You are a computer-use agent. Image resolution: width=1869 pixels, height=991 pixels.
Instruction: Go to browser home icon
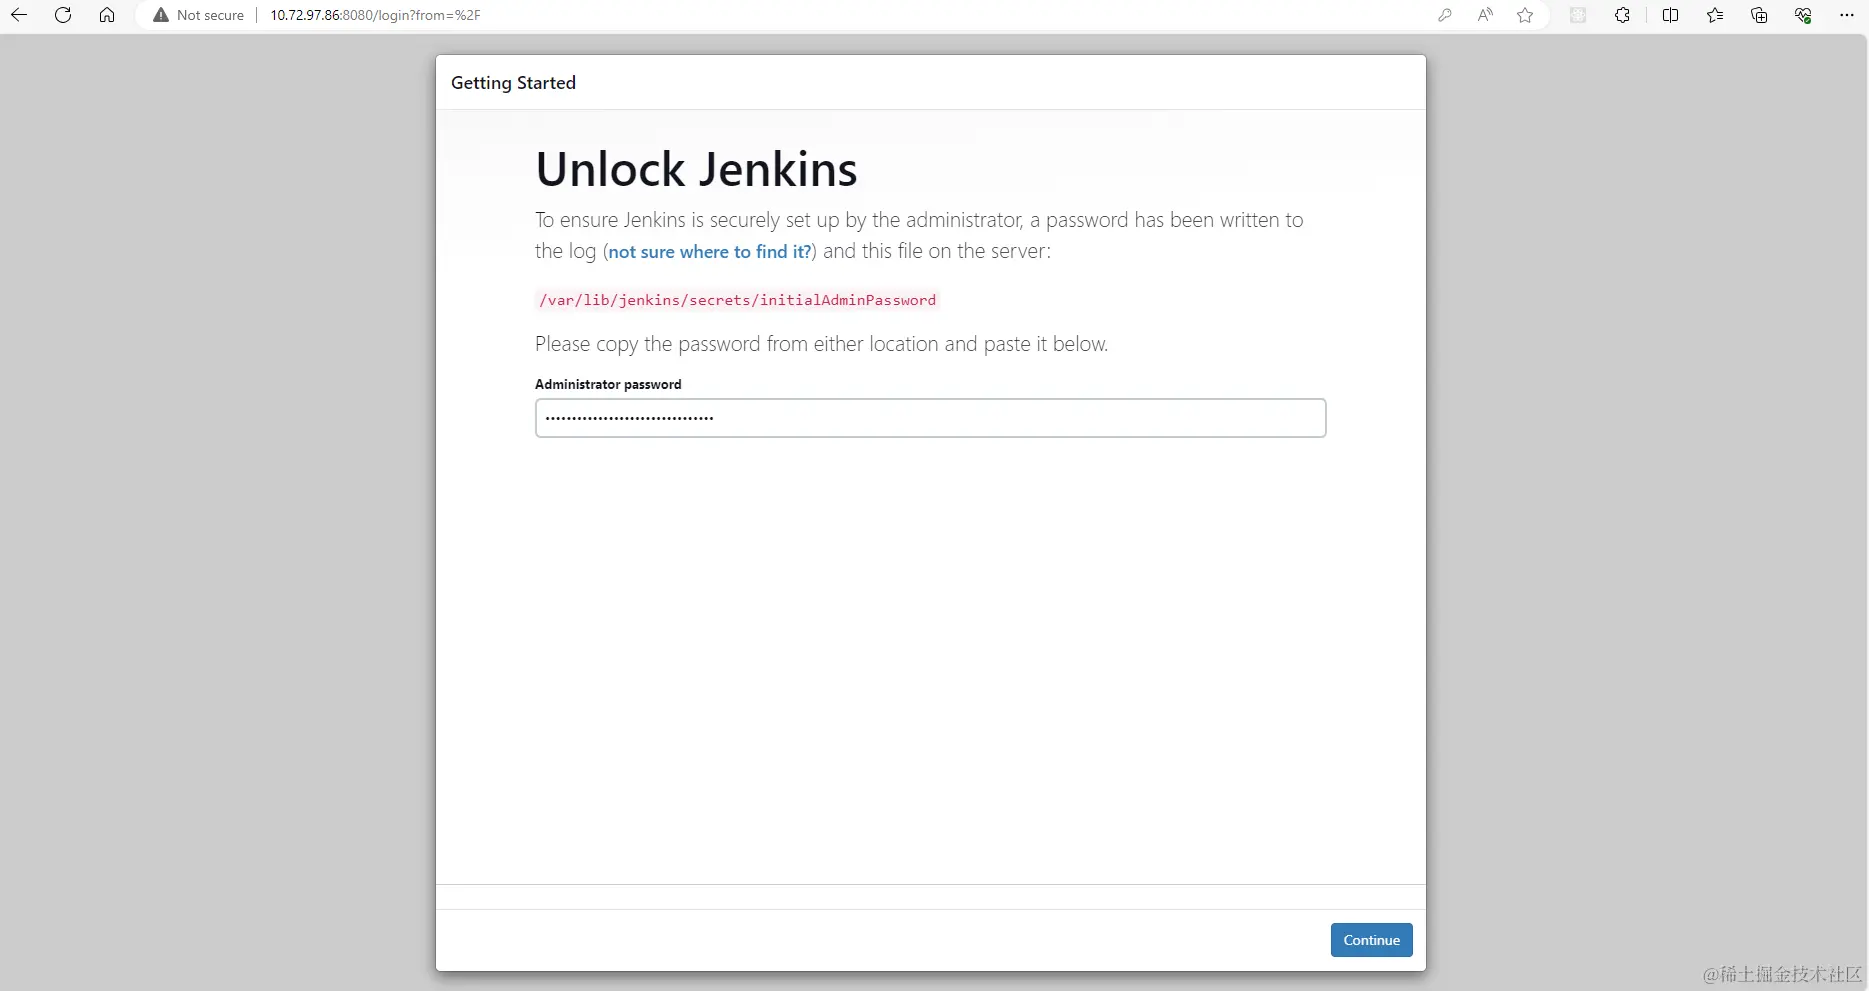(x=107, y=15)
